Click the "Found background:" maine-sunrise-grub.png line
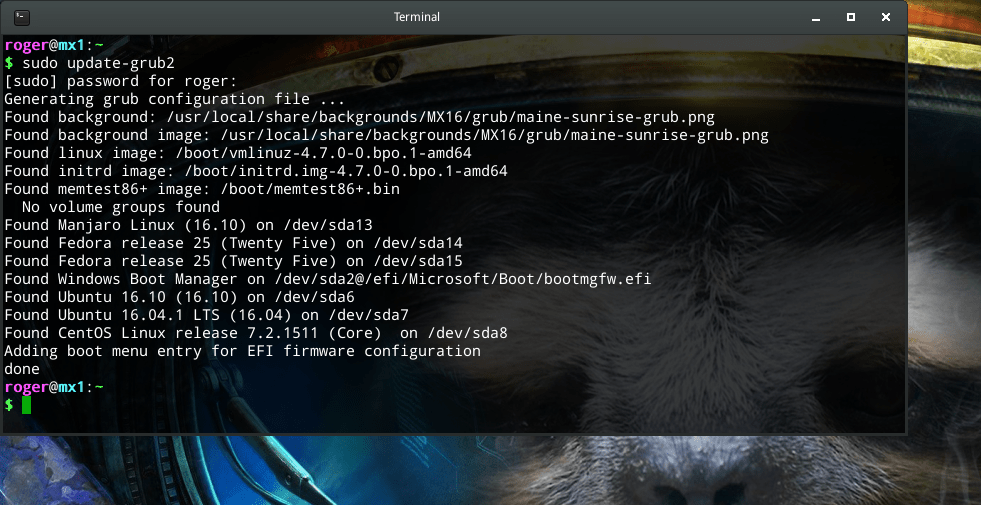This screenshot has width=981, height=505. click(x=359, y=117)
